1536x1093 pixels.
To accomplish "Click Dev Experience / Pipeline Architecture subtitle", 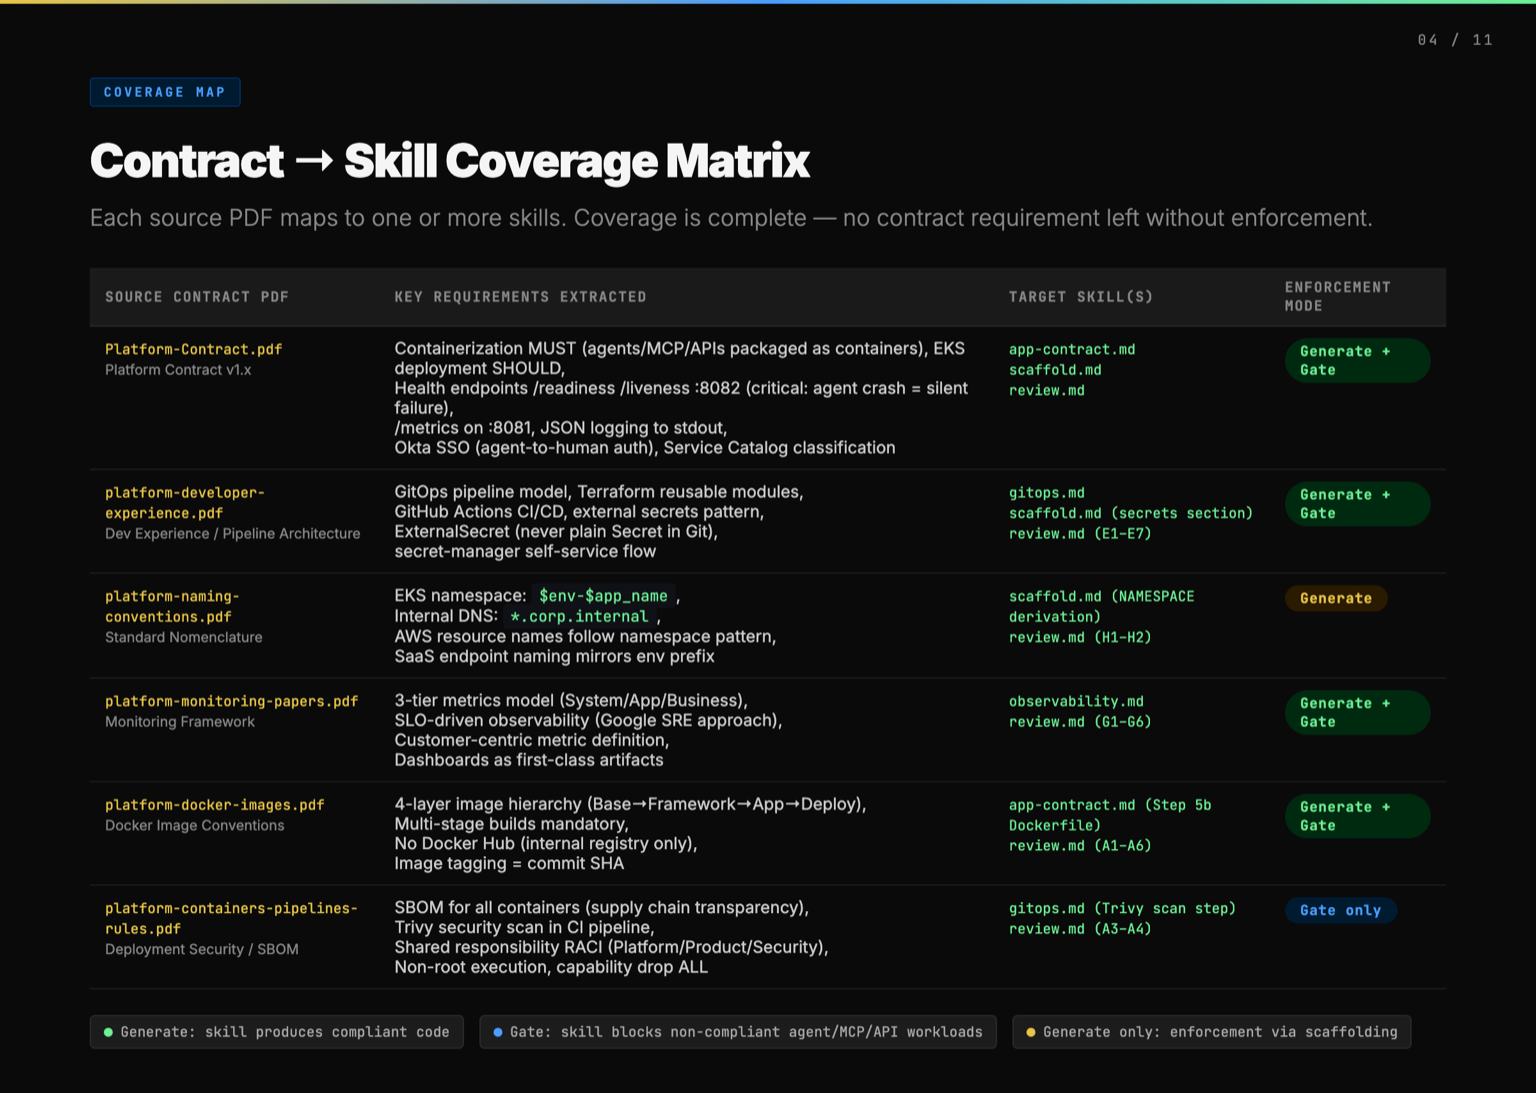I will (x=233, y=534).
